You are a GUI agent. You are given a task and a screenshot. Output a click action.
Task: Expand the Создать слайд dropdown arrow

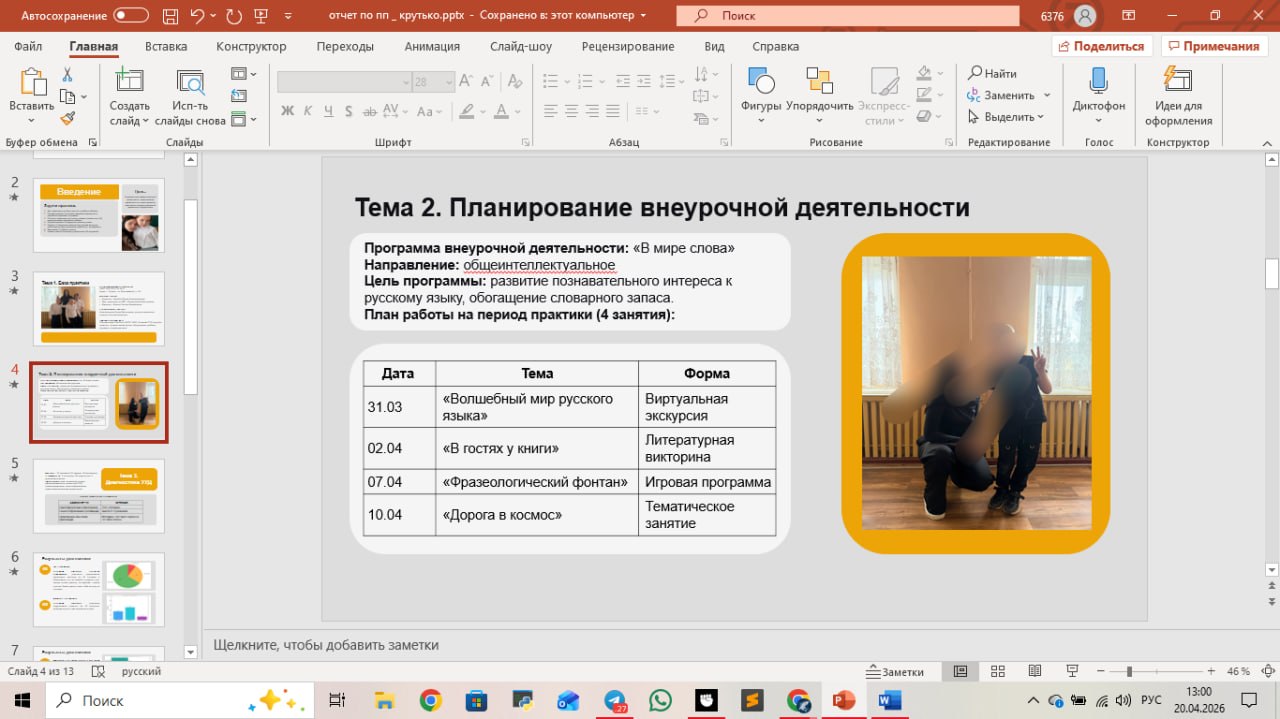point(145,121)
